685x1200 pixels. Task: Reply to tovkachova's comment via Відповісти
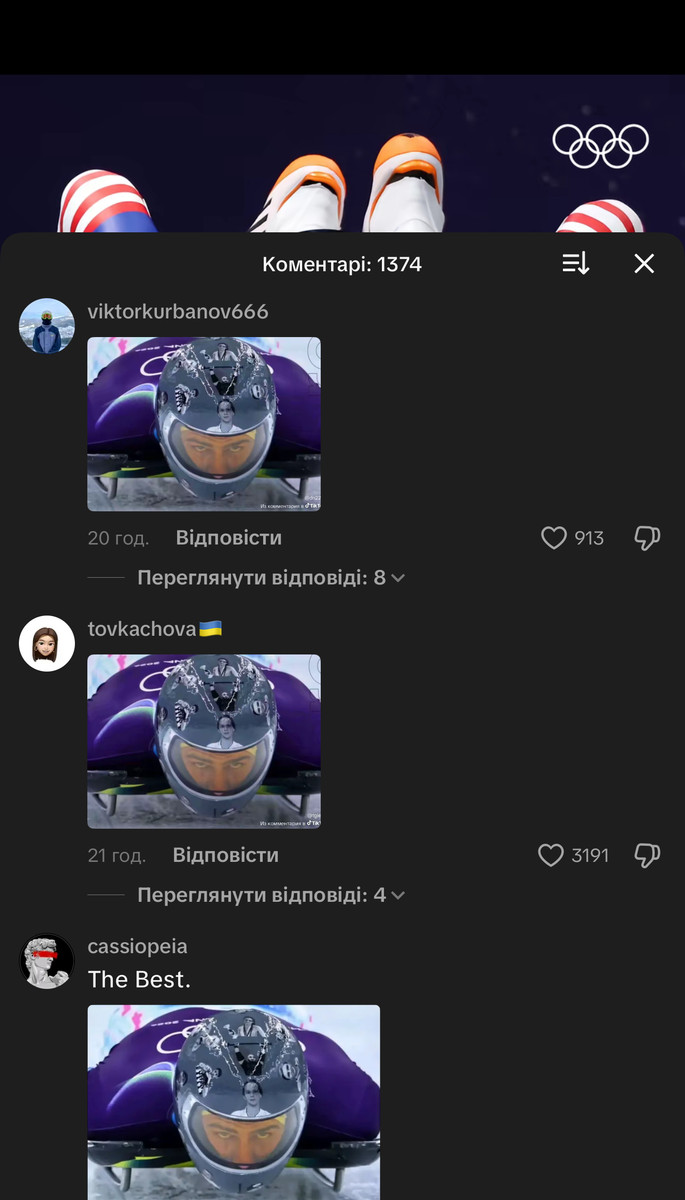(226, 855)
